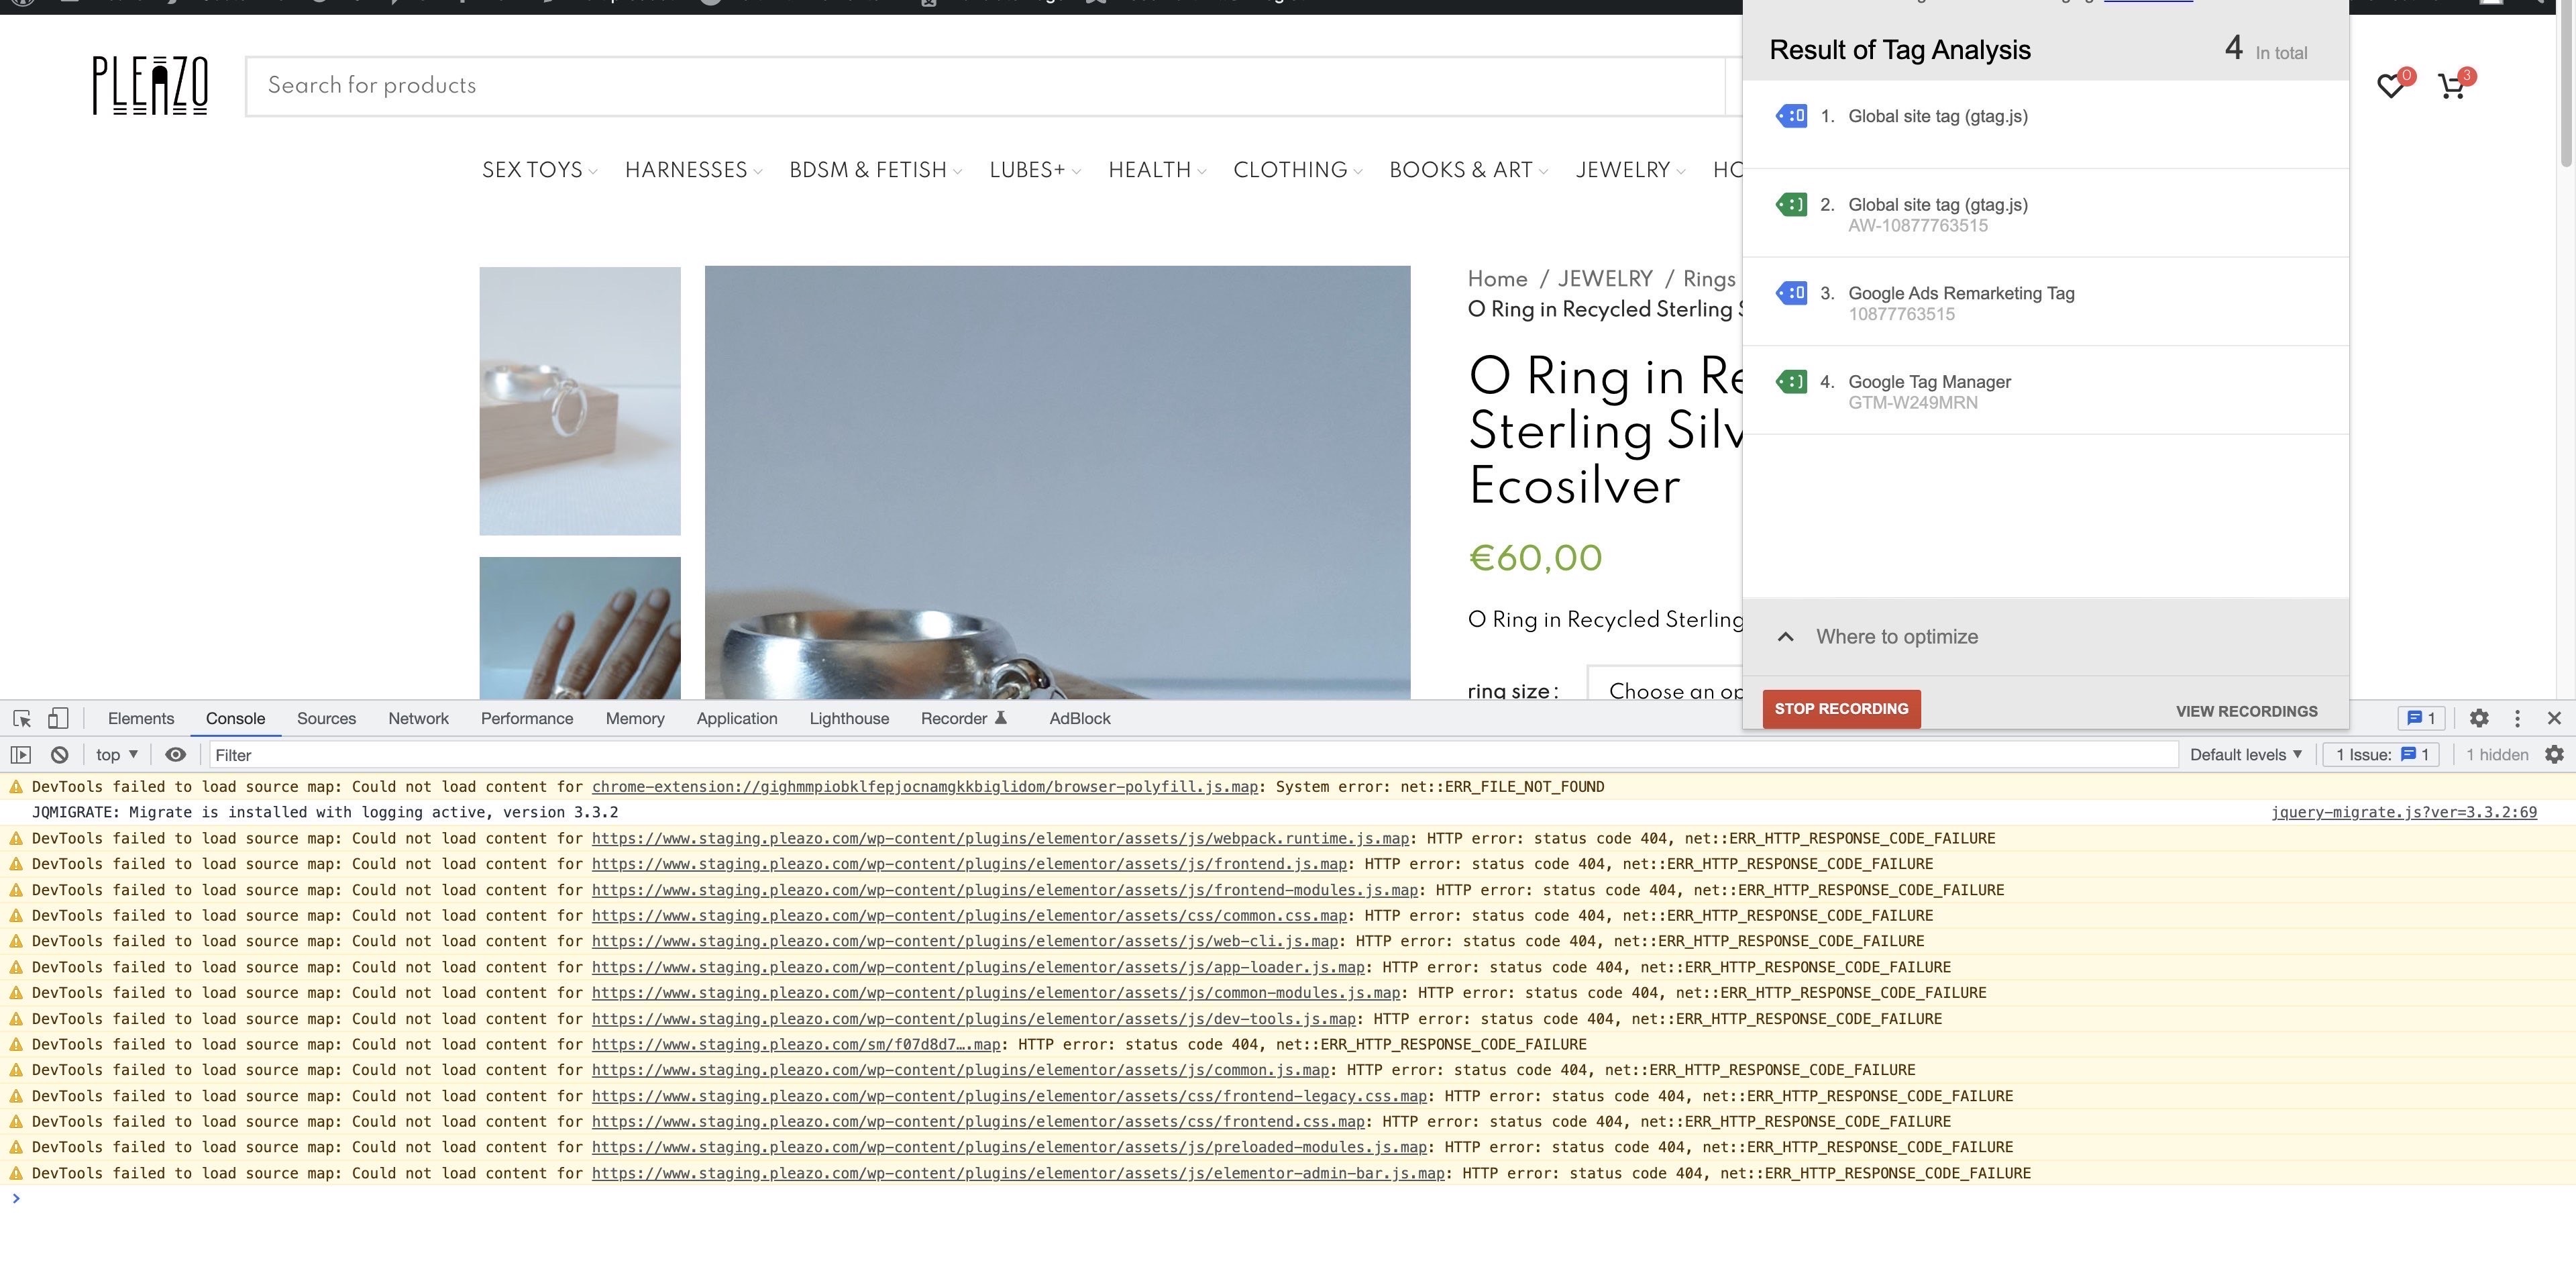The height and width of the screenshot is (1271, 2576).
Task: Click the wishlist heart icon
Action: 2390,86
